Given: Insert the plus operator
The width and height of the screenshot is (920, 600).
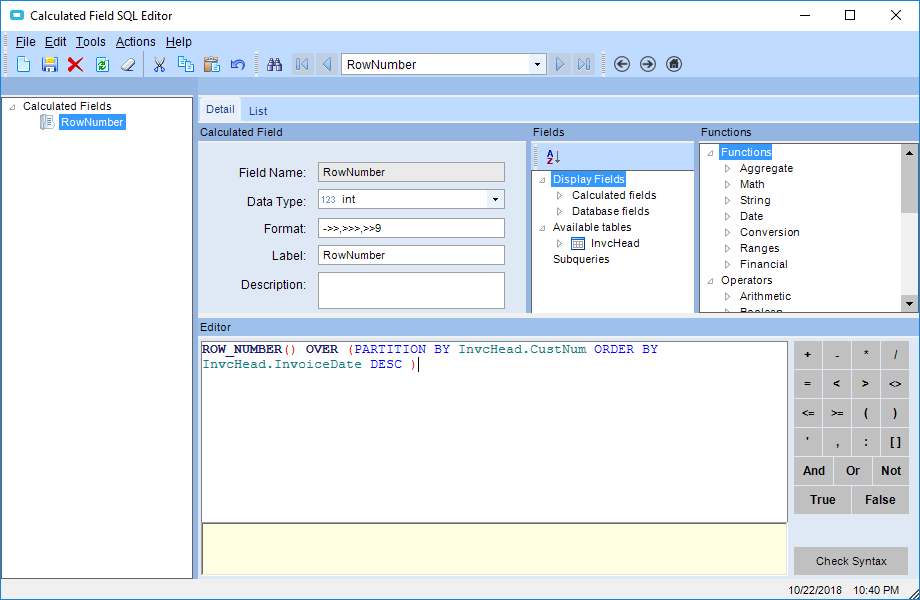Looking at the screenshot, I should (x=808, y=355).
